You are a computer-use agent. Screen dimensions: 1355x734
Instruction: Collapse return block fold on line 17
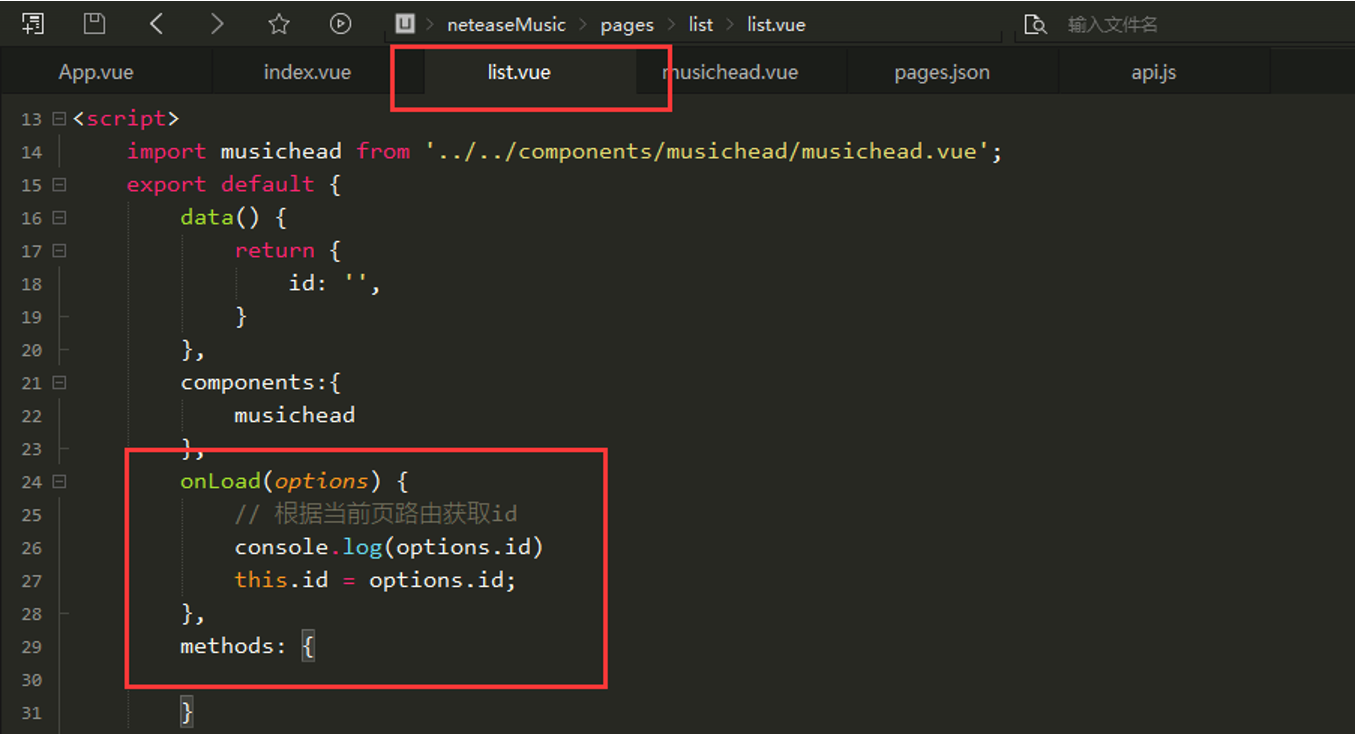[59, 251]
